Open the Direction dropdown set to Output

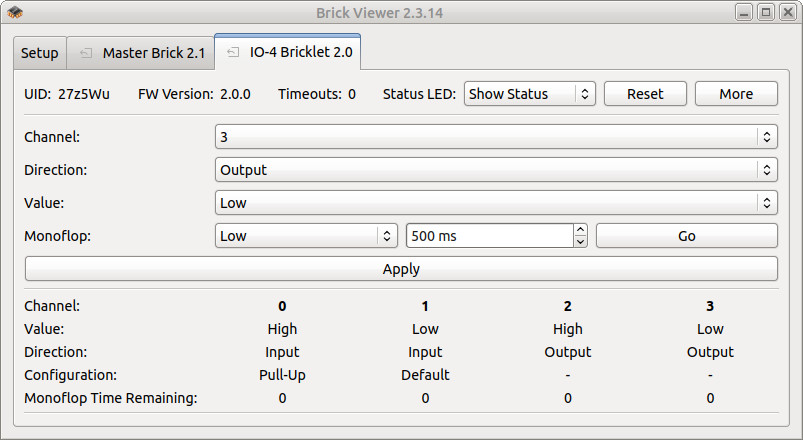coord(496,170)
